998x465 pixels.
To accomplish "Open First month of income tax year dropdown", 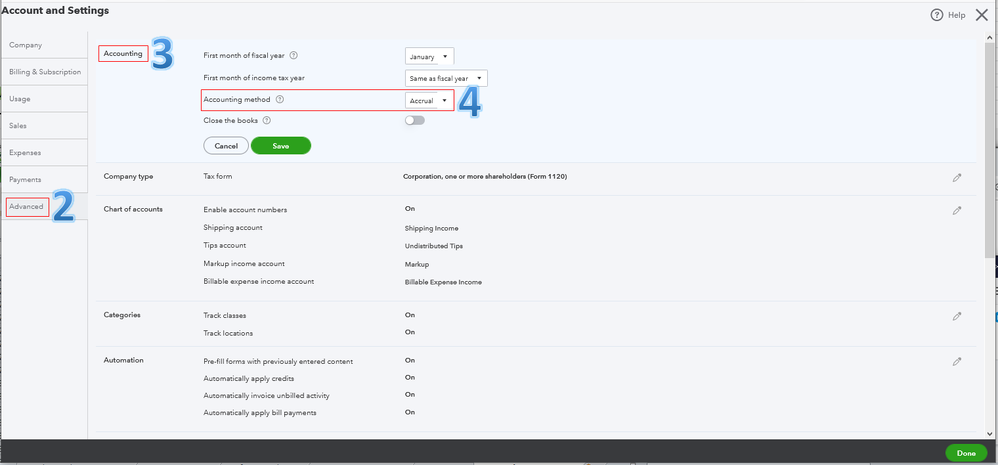I will [446, 78].
